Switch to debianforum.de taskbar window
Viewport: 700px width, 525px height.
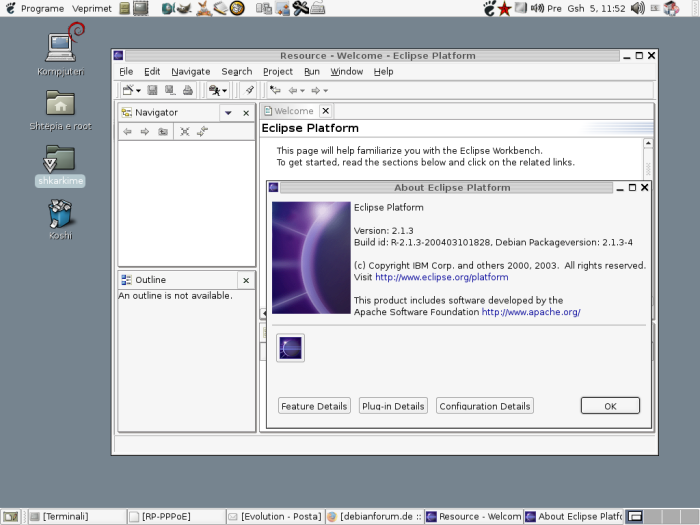coord(375,517)
